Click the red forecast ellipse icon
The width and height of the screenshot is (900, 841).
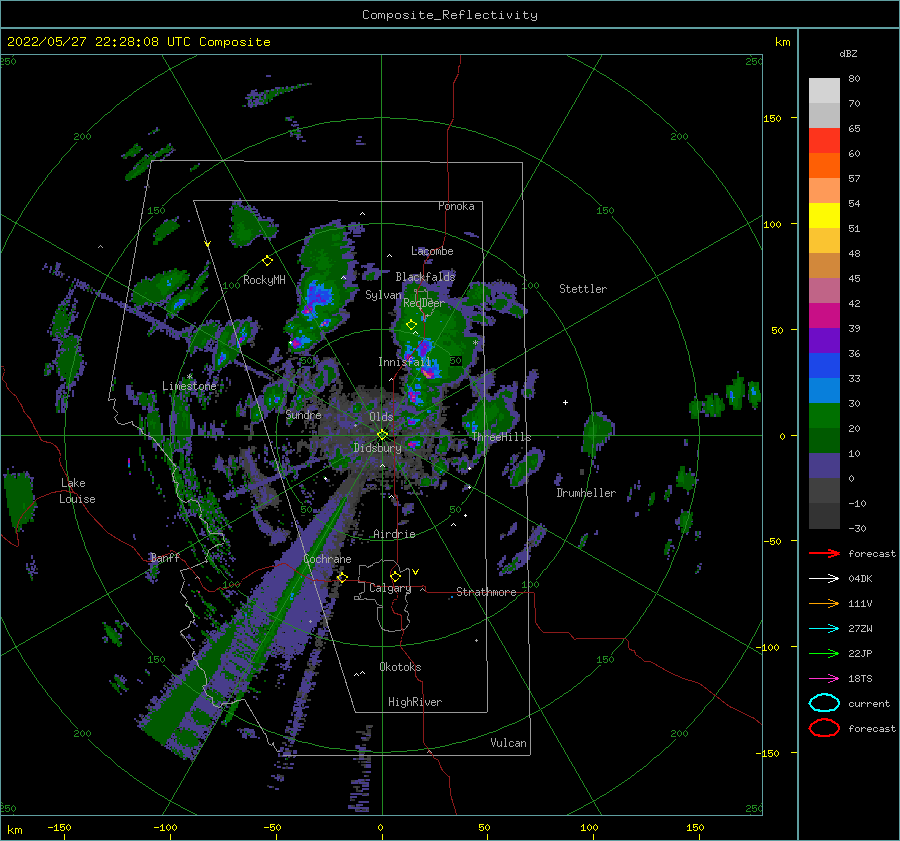pos(824,728)
